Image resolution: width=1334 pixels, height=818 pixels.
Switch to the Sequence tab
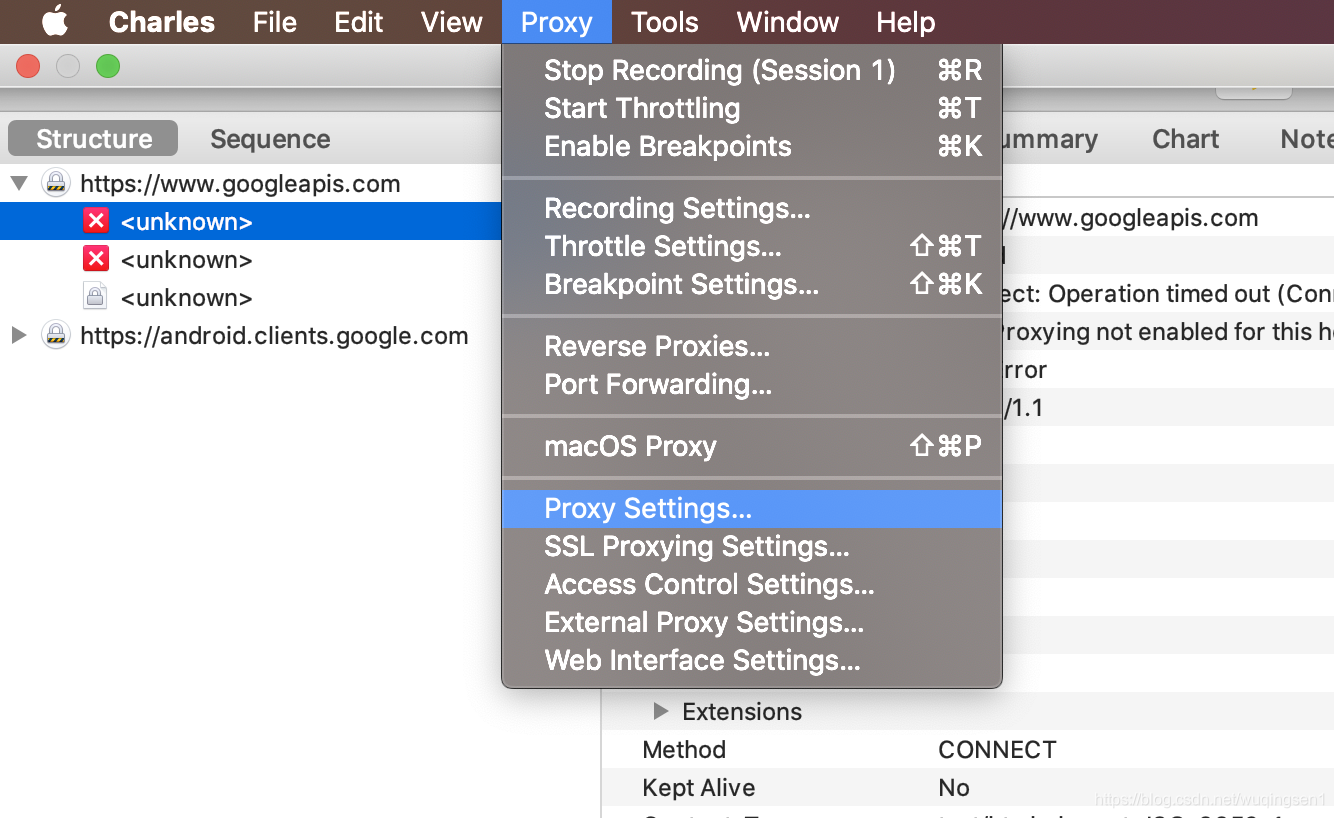[x=270, y=139]
